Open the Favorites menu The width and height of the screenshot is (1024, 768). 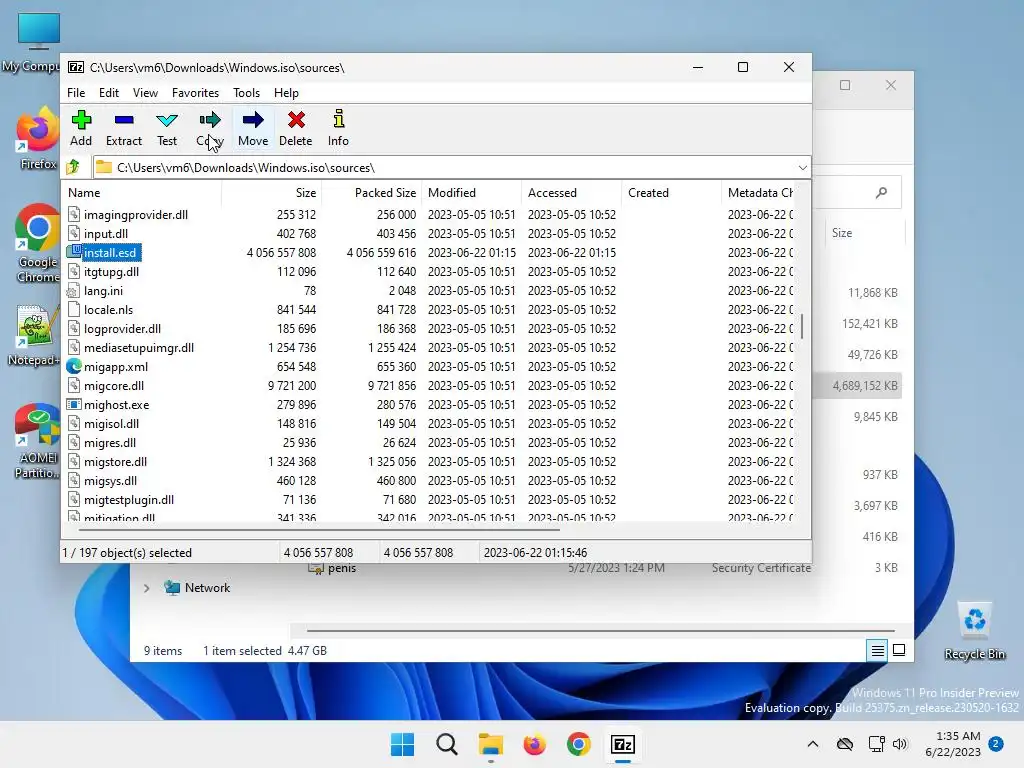pos(195,93)
